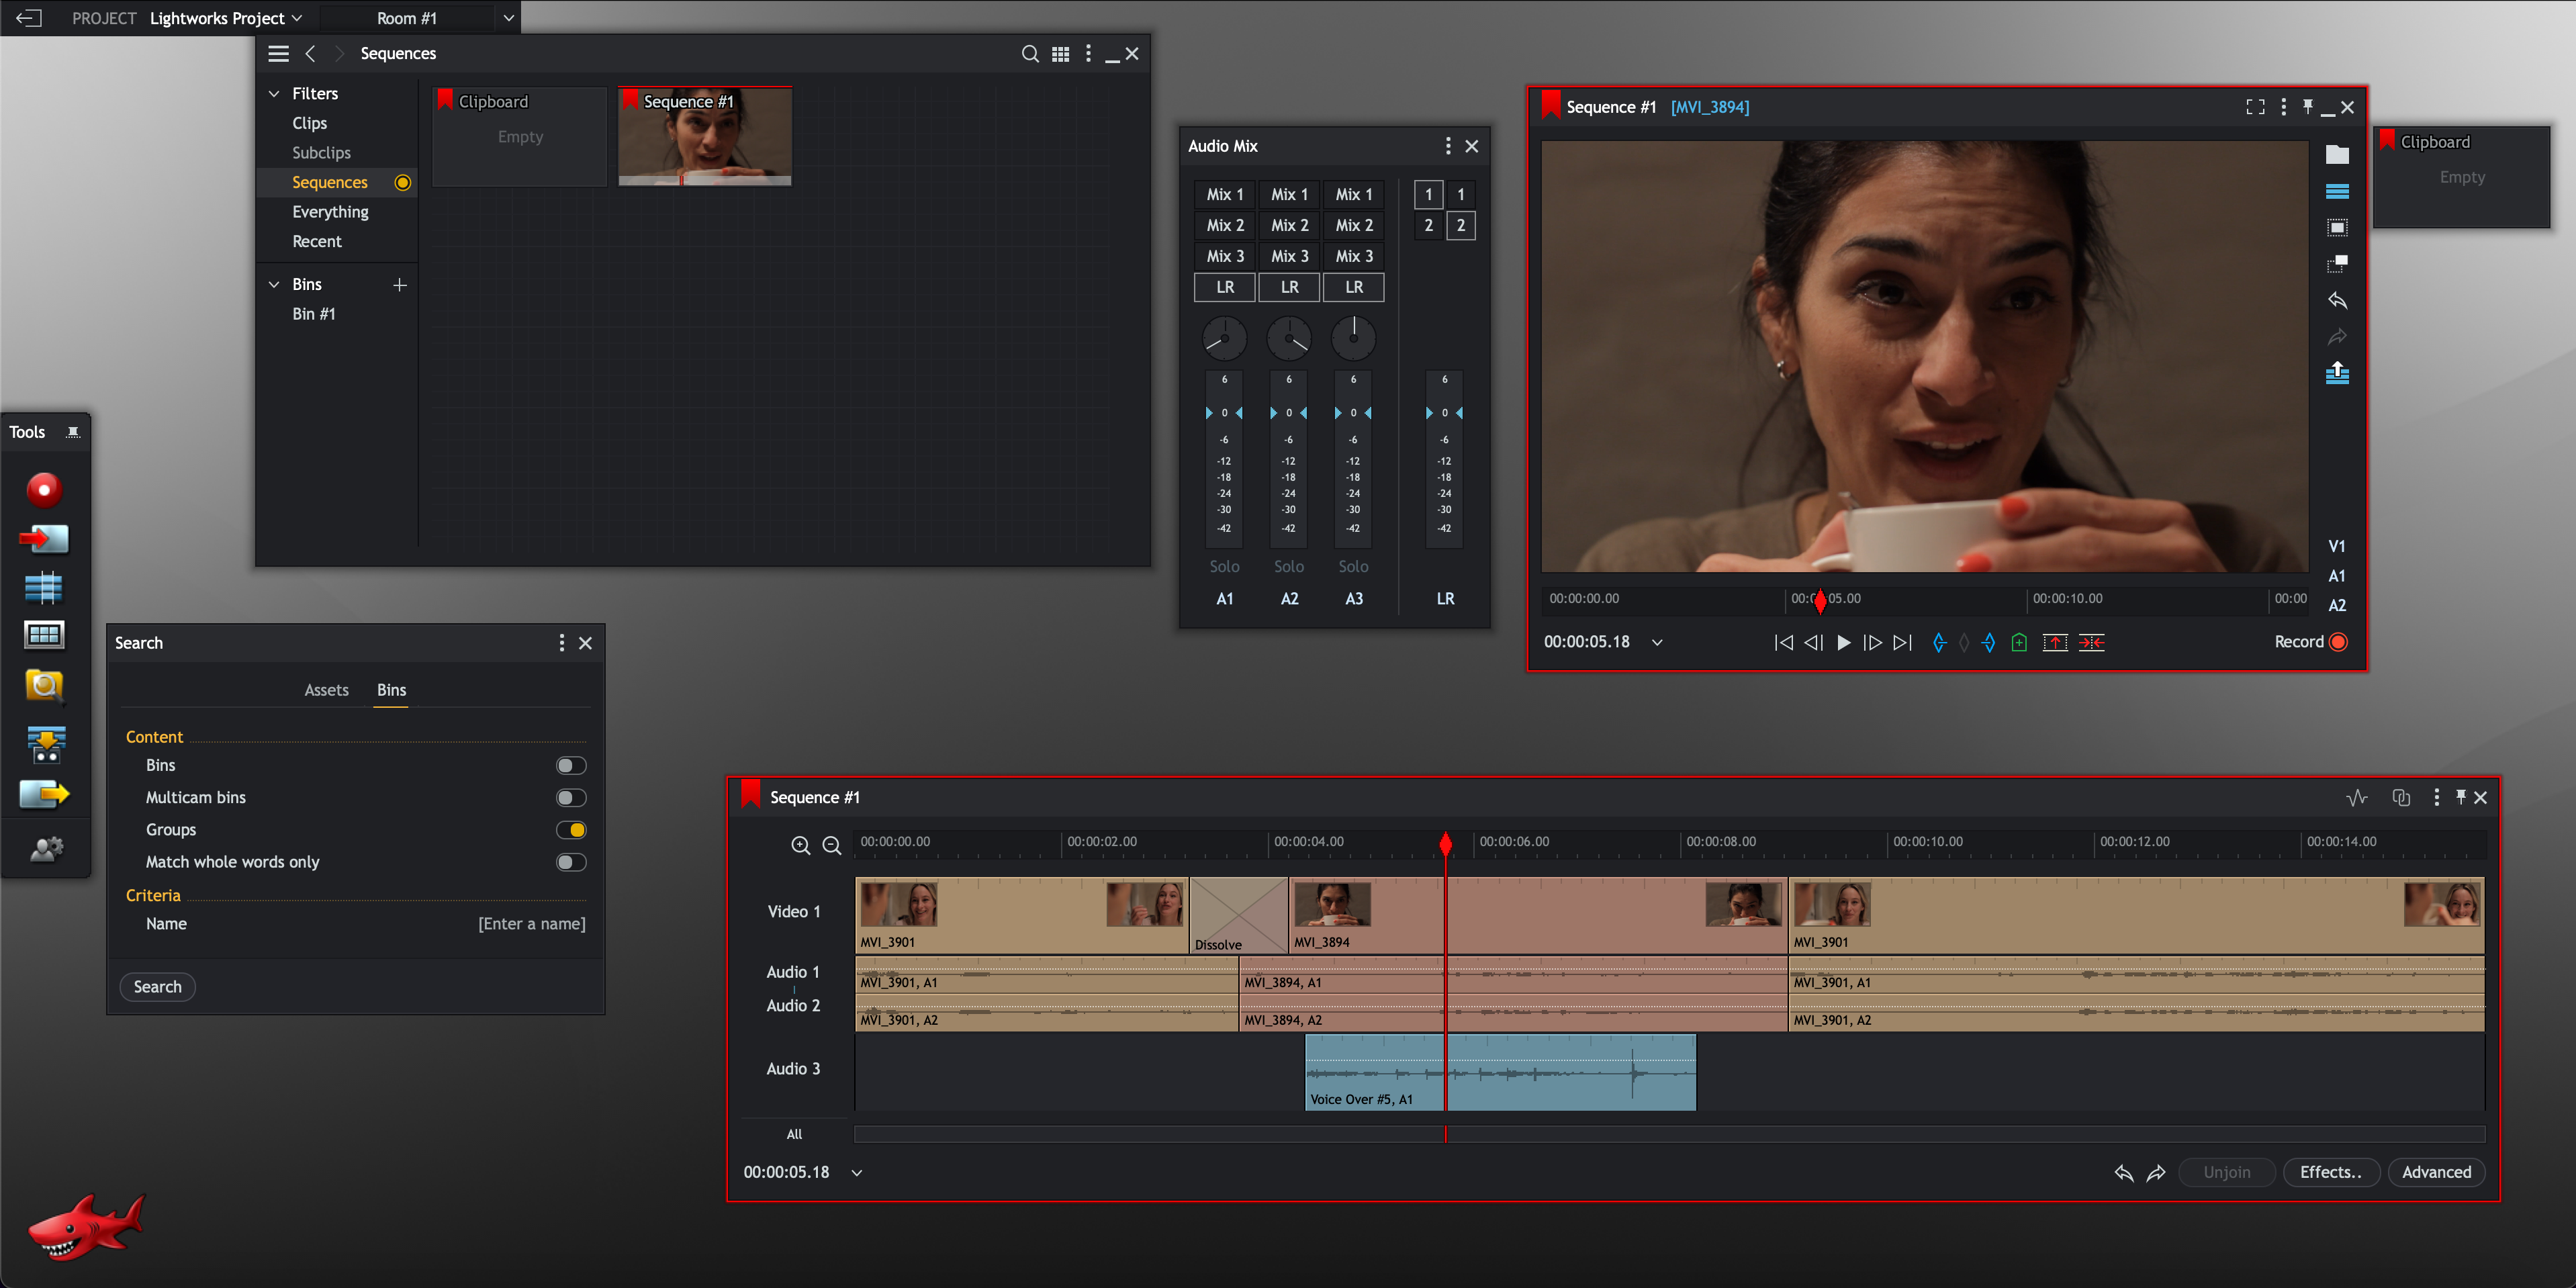Collapse the Filters section
The width and height of the screenshot is (2576, 1288).
coord(274,94)
